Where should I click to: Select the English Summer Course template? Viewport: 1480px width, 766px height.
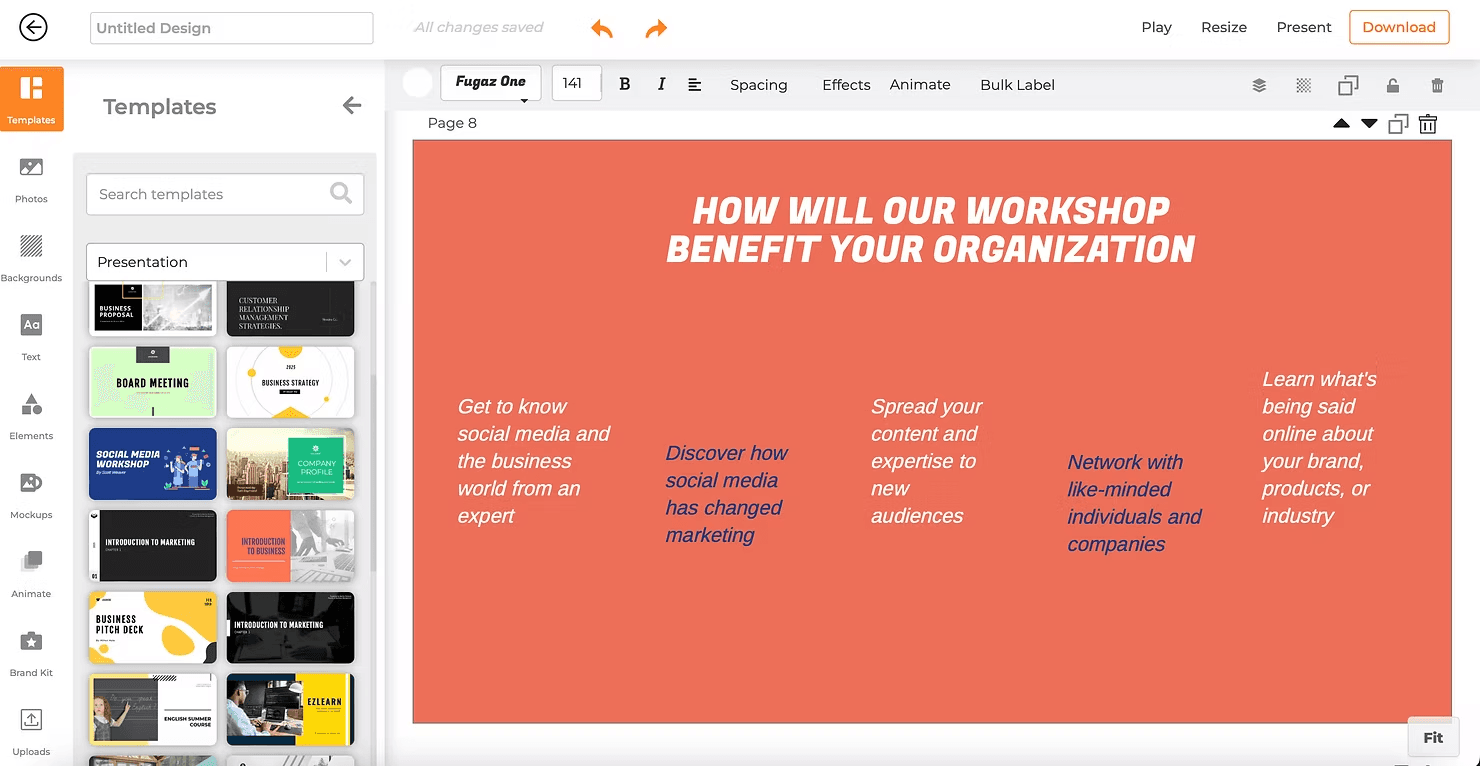click(x=153, y=709)
